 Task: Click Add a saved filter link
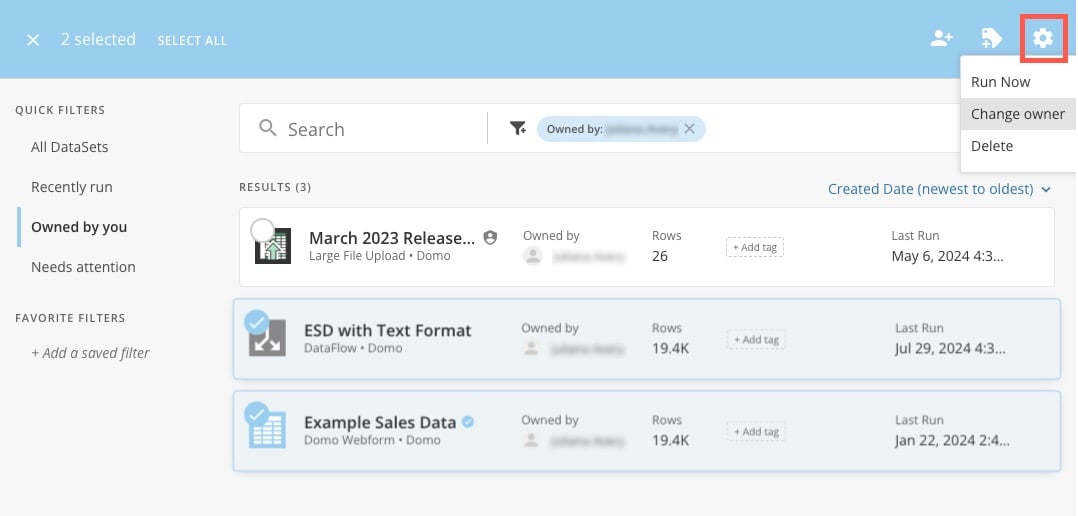(90, 353)
